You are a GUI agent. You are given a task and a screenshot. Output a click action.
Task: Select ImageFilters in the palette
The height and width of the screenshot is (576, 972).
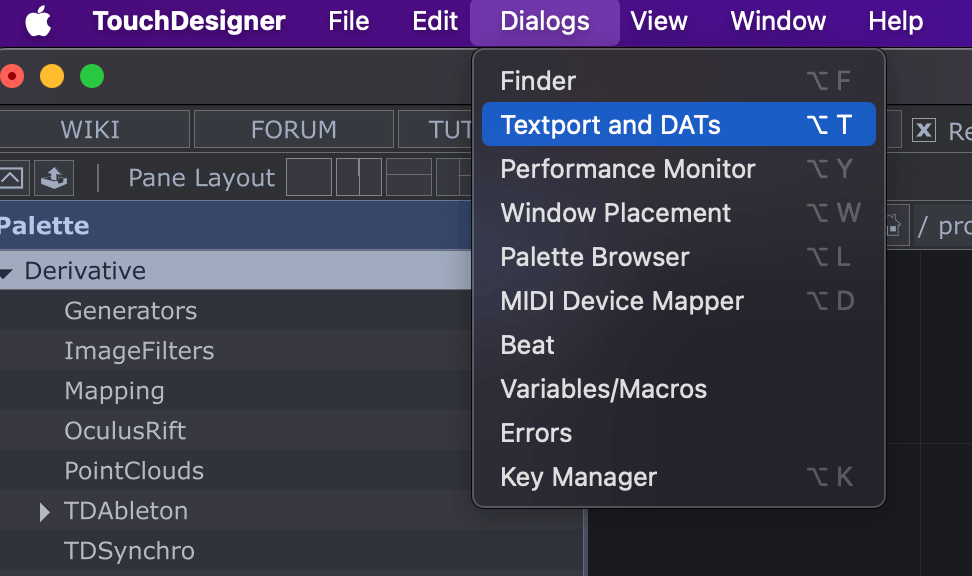[x=139, y=351]
